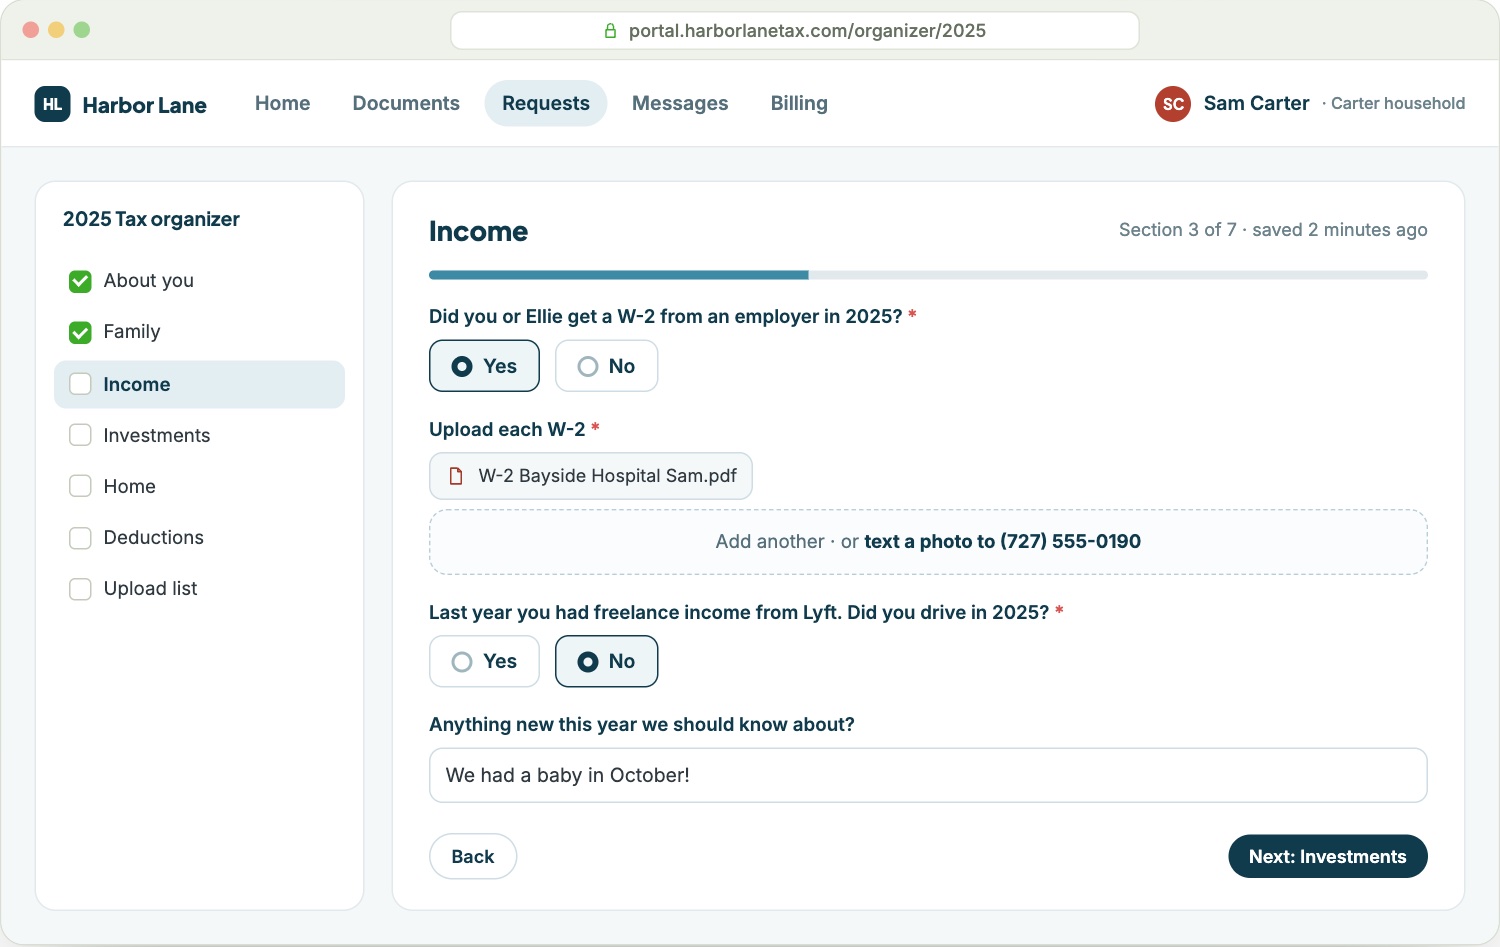This screenshot has height=947, width=1500.
Task: Select Yes for Lyft driving question
Action: 484,662
